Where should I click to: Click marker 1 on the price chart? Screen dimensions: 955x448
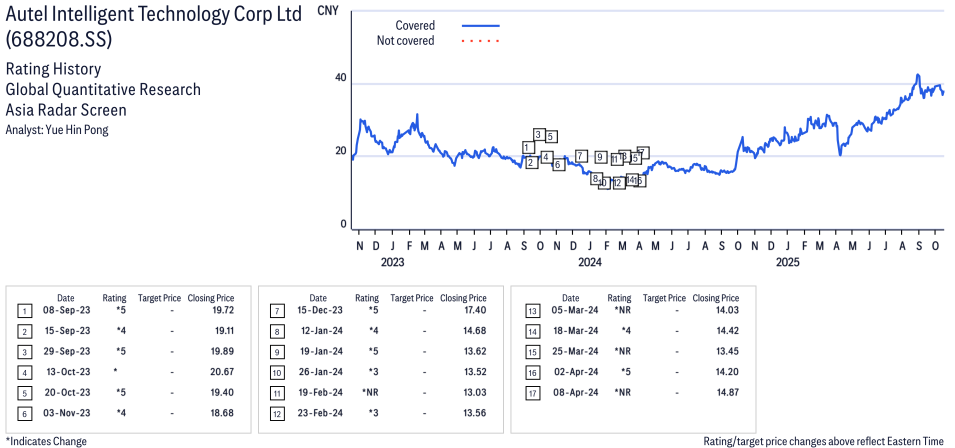pyautogui.click(x=528, y=148)
